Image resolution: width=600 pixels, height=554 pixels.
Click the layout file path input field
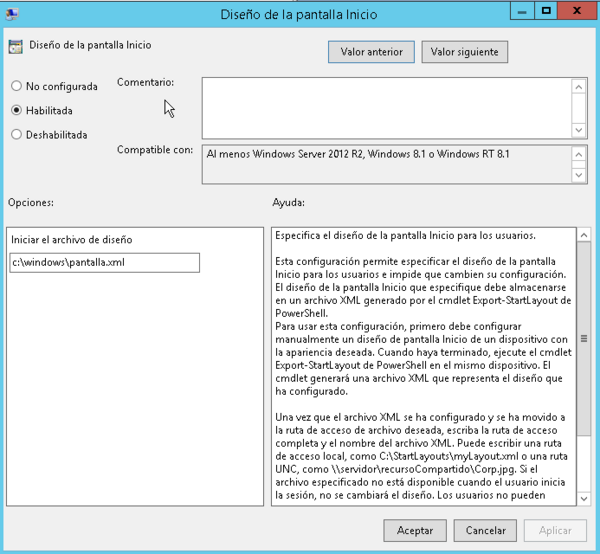click(104, 263)
